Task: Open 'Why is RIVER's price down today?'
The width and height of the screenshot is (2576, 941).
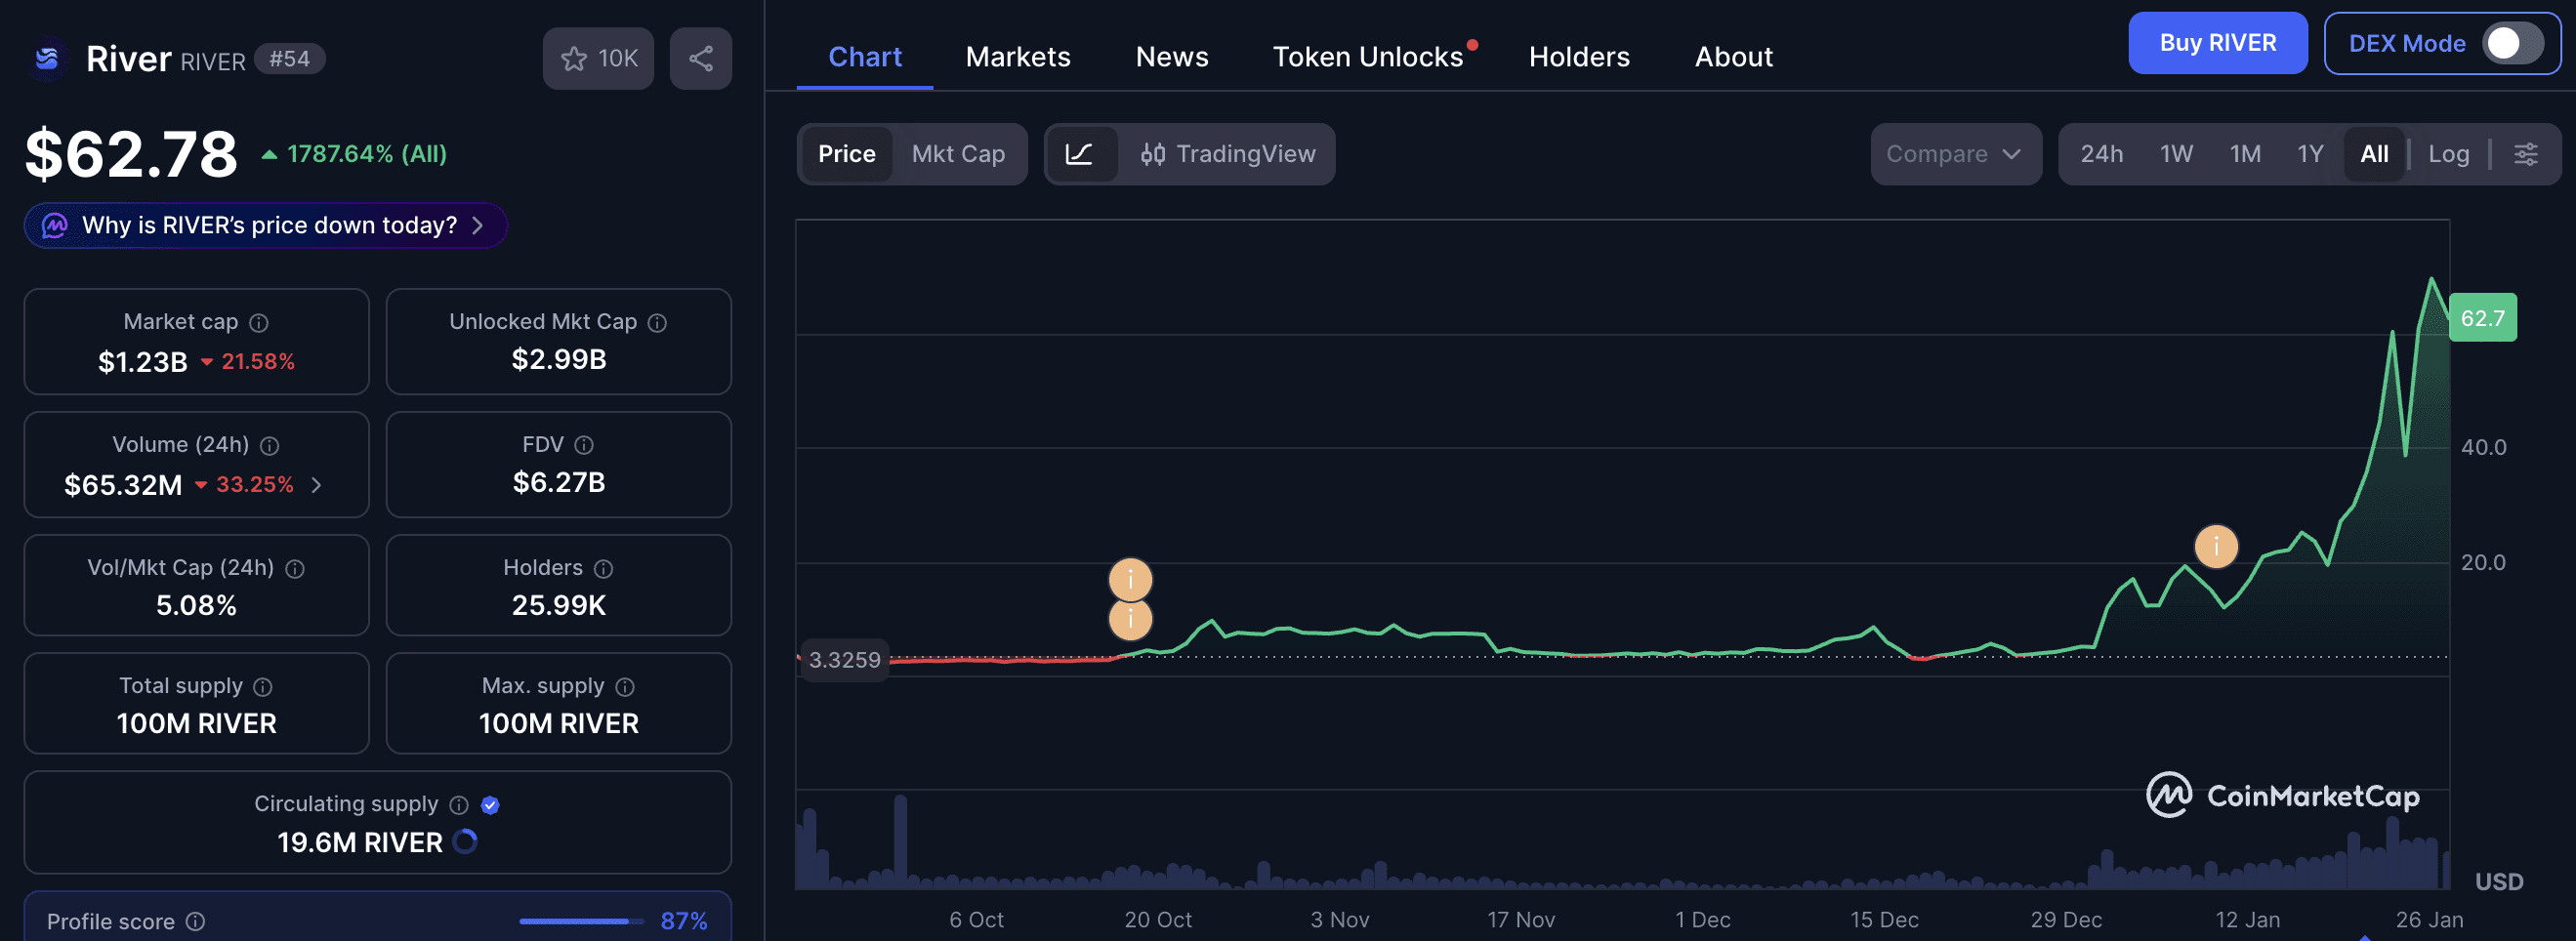Action: (x=264, y=225)
